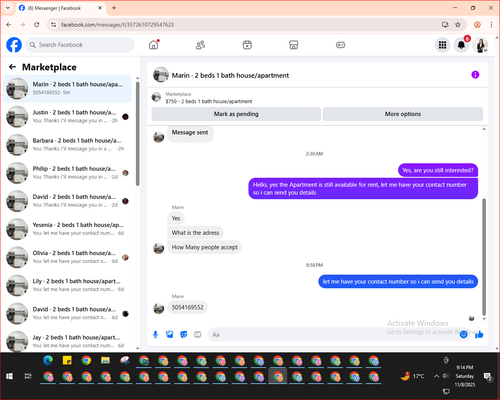The height and width of the screenshot is (400, 500).
Task: Open Yesenia's conversation in the list
Action: coord(68,229)
